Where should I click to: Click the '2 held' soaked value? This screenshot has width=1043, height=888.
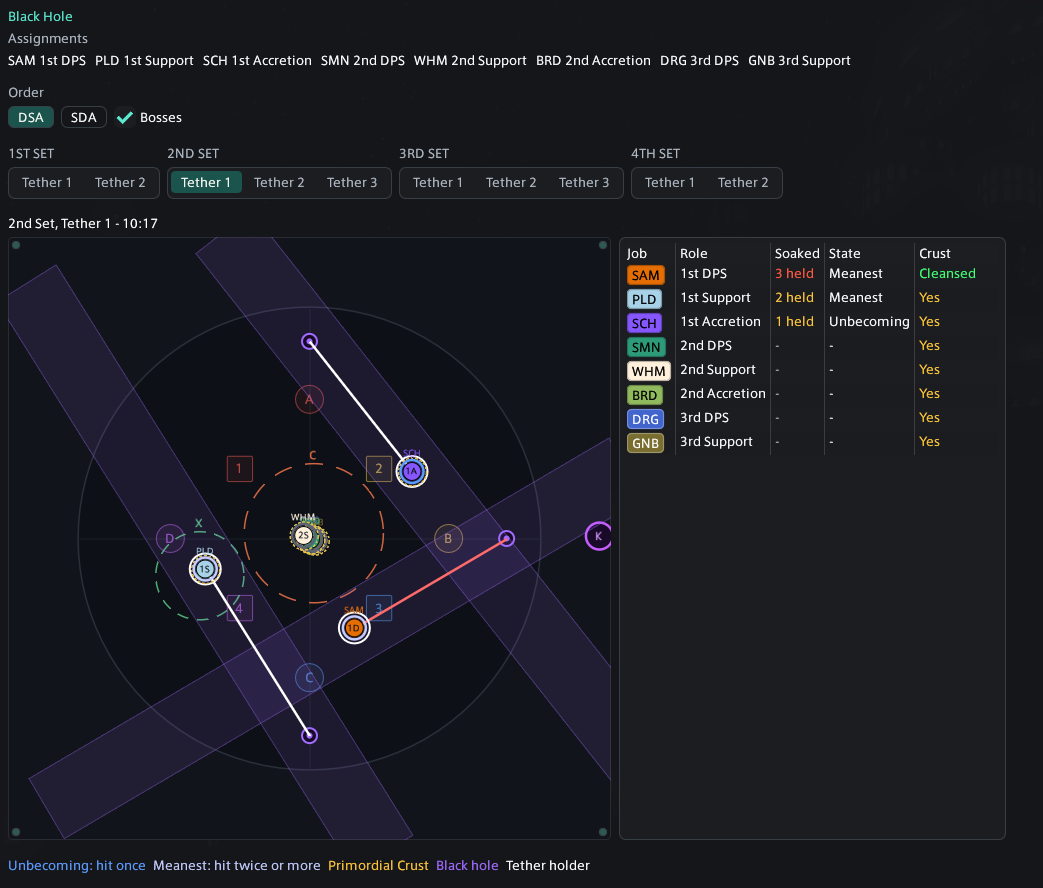coord(794,297)
